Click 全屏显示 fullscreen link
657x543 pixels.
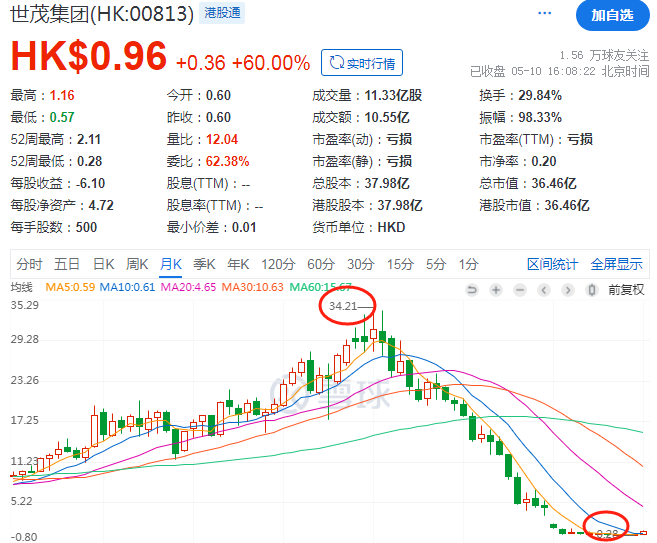click(x=616, y=264)
